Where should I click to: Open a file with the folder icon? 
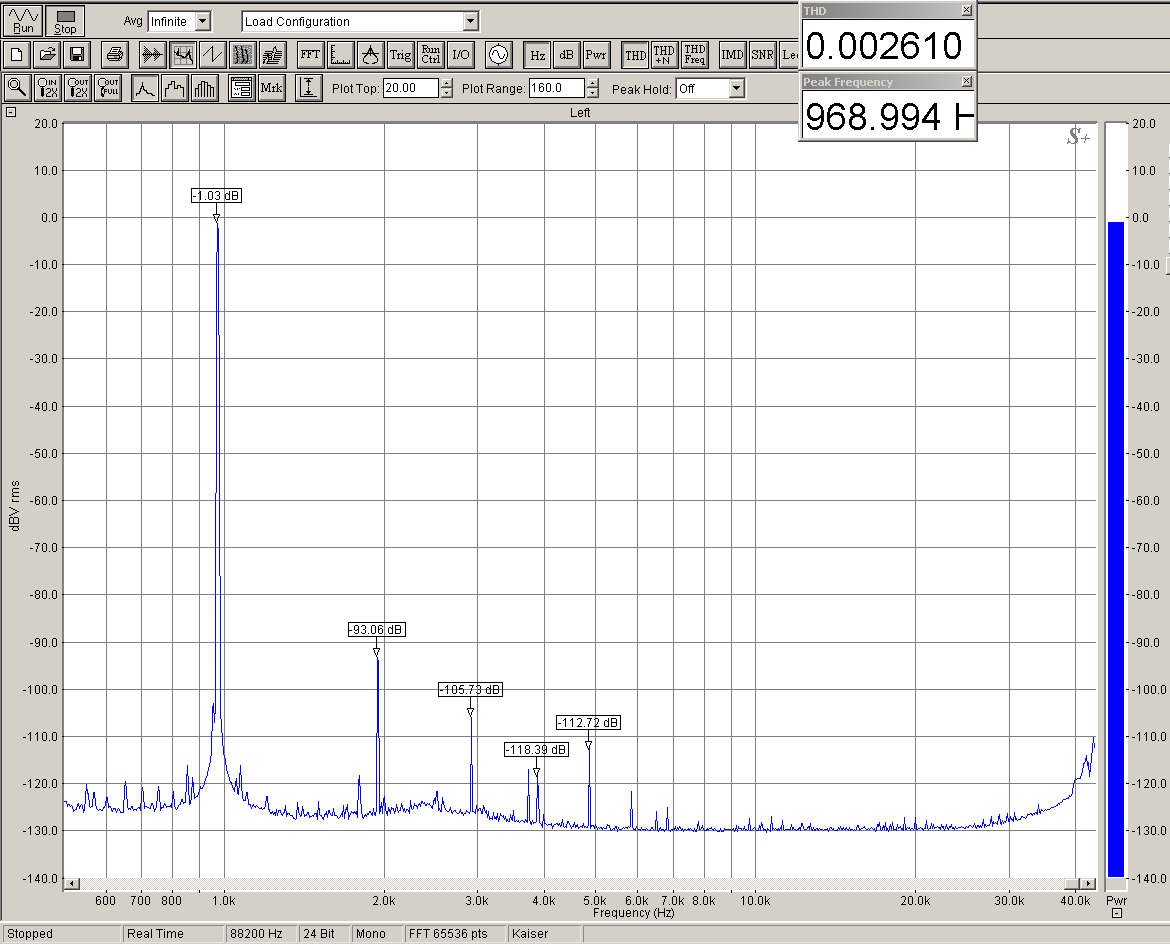[x=47, y=54]
